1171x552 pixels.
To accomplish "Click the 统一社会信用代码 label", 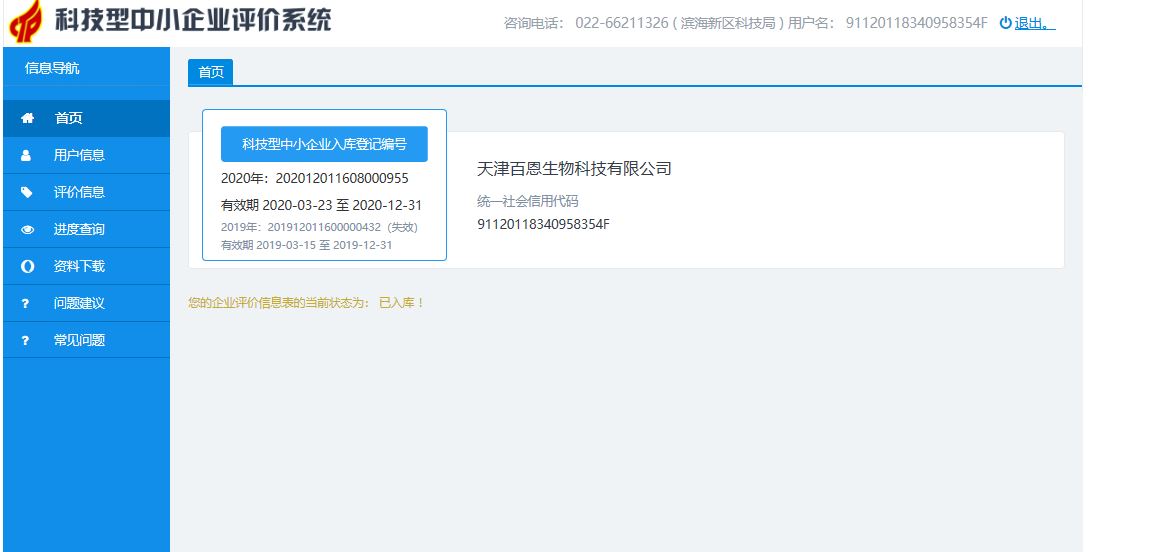I will pyautogui.click(x=528, y=201).
